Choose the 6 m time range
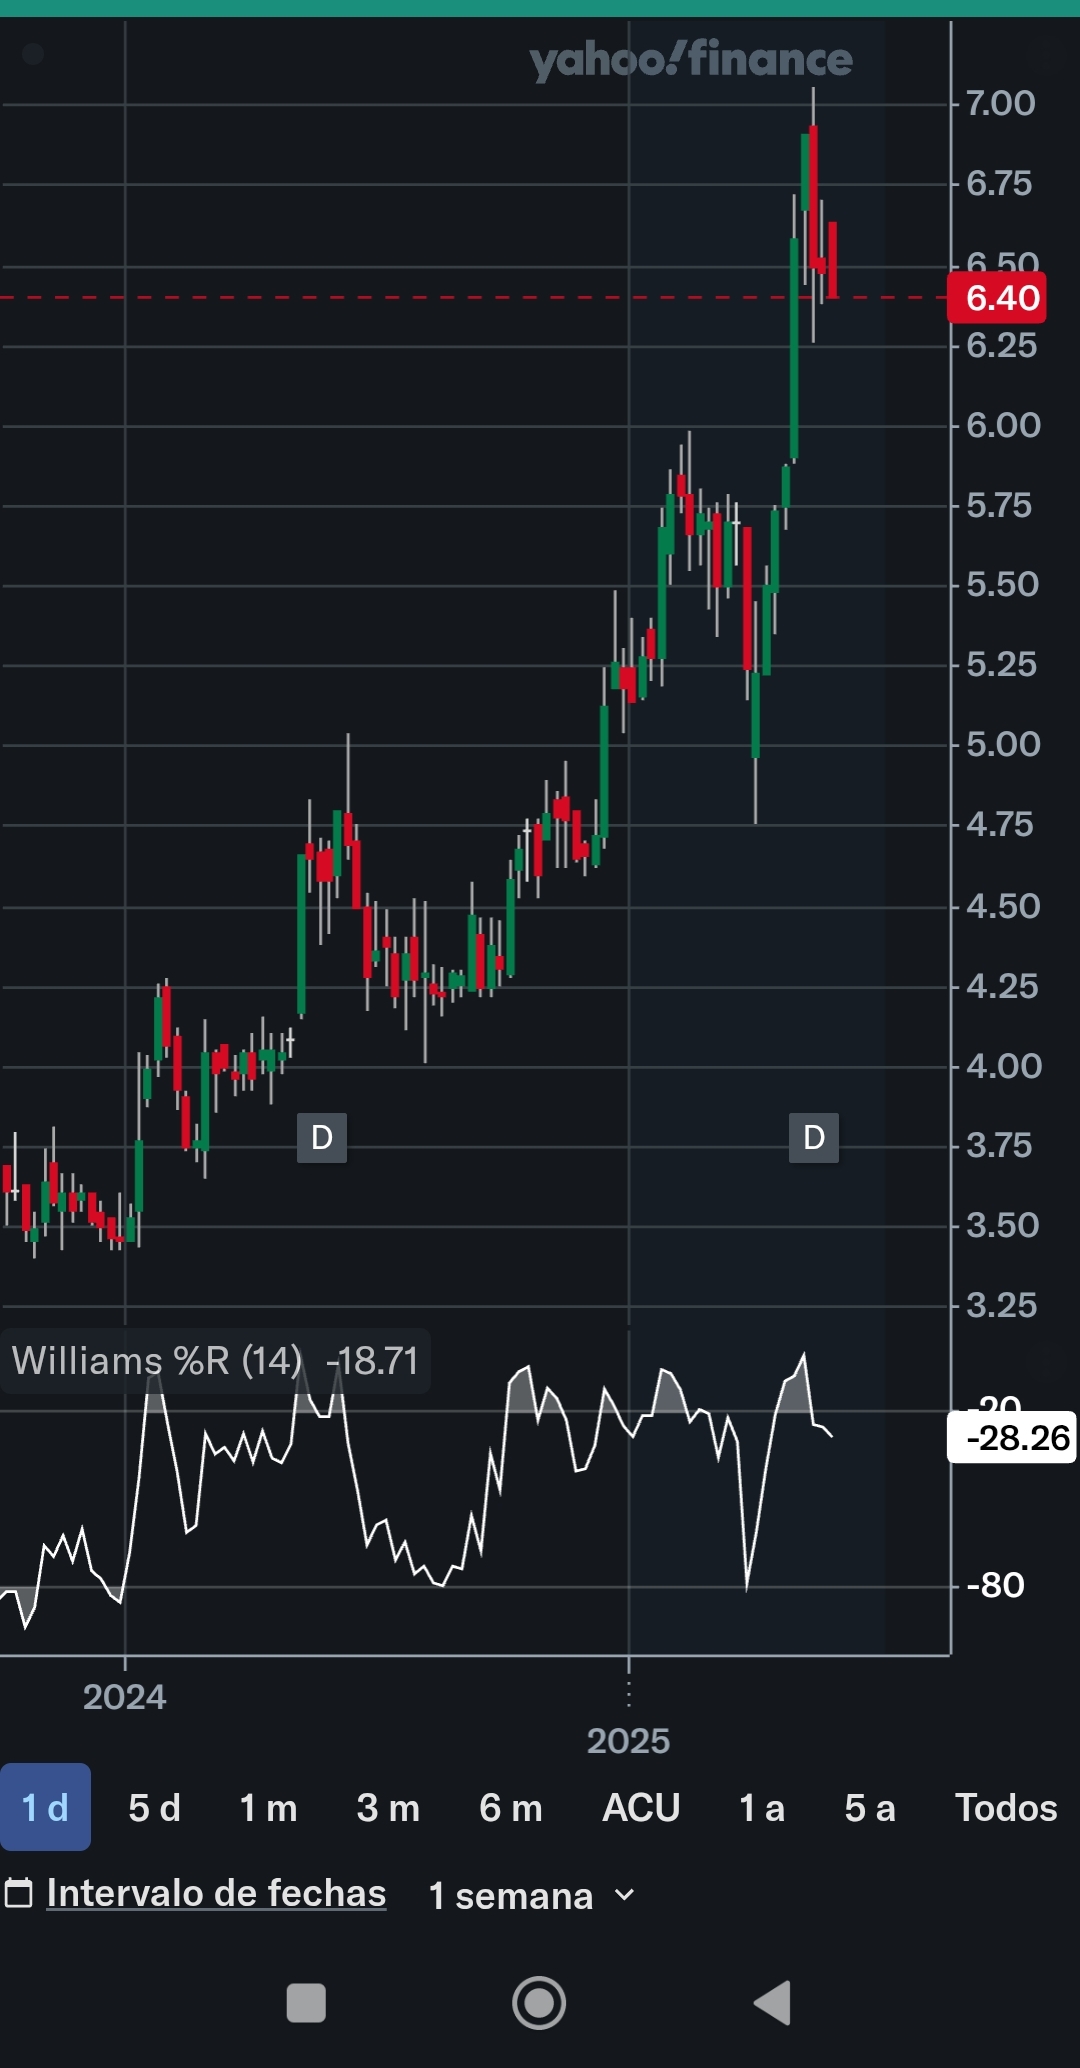The width and height of the screenshot is (1080, 2068). tap(510, 1808)
